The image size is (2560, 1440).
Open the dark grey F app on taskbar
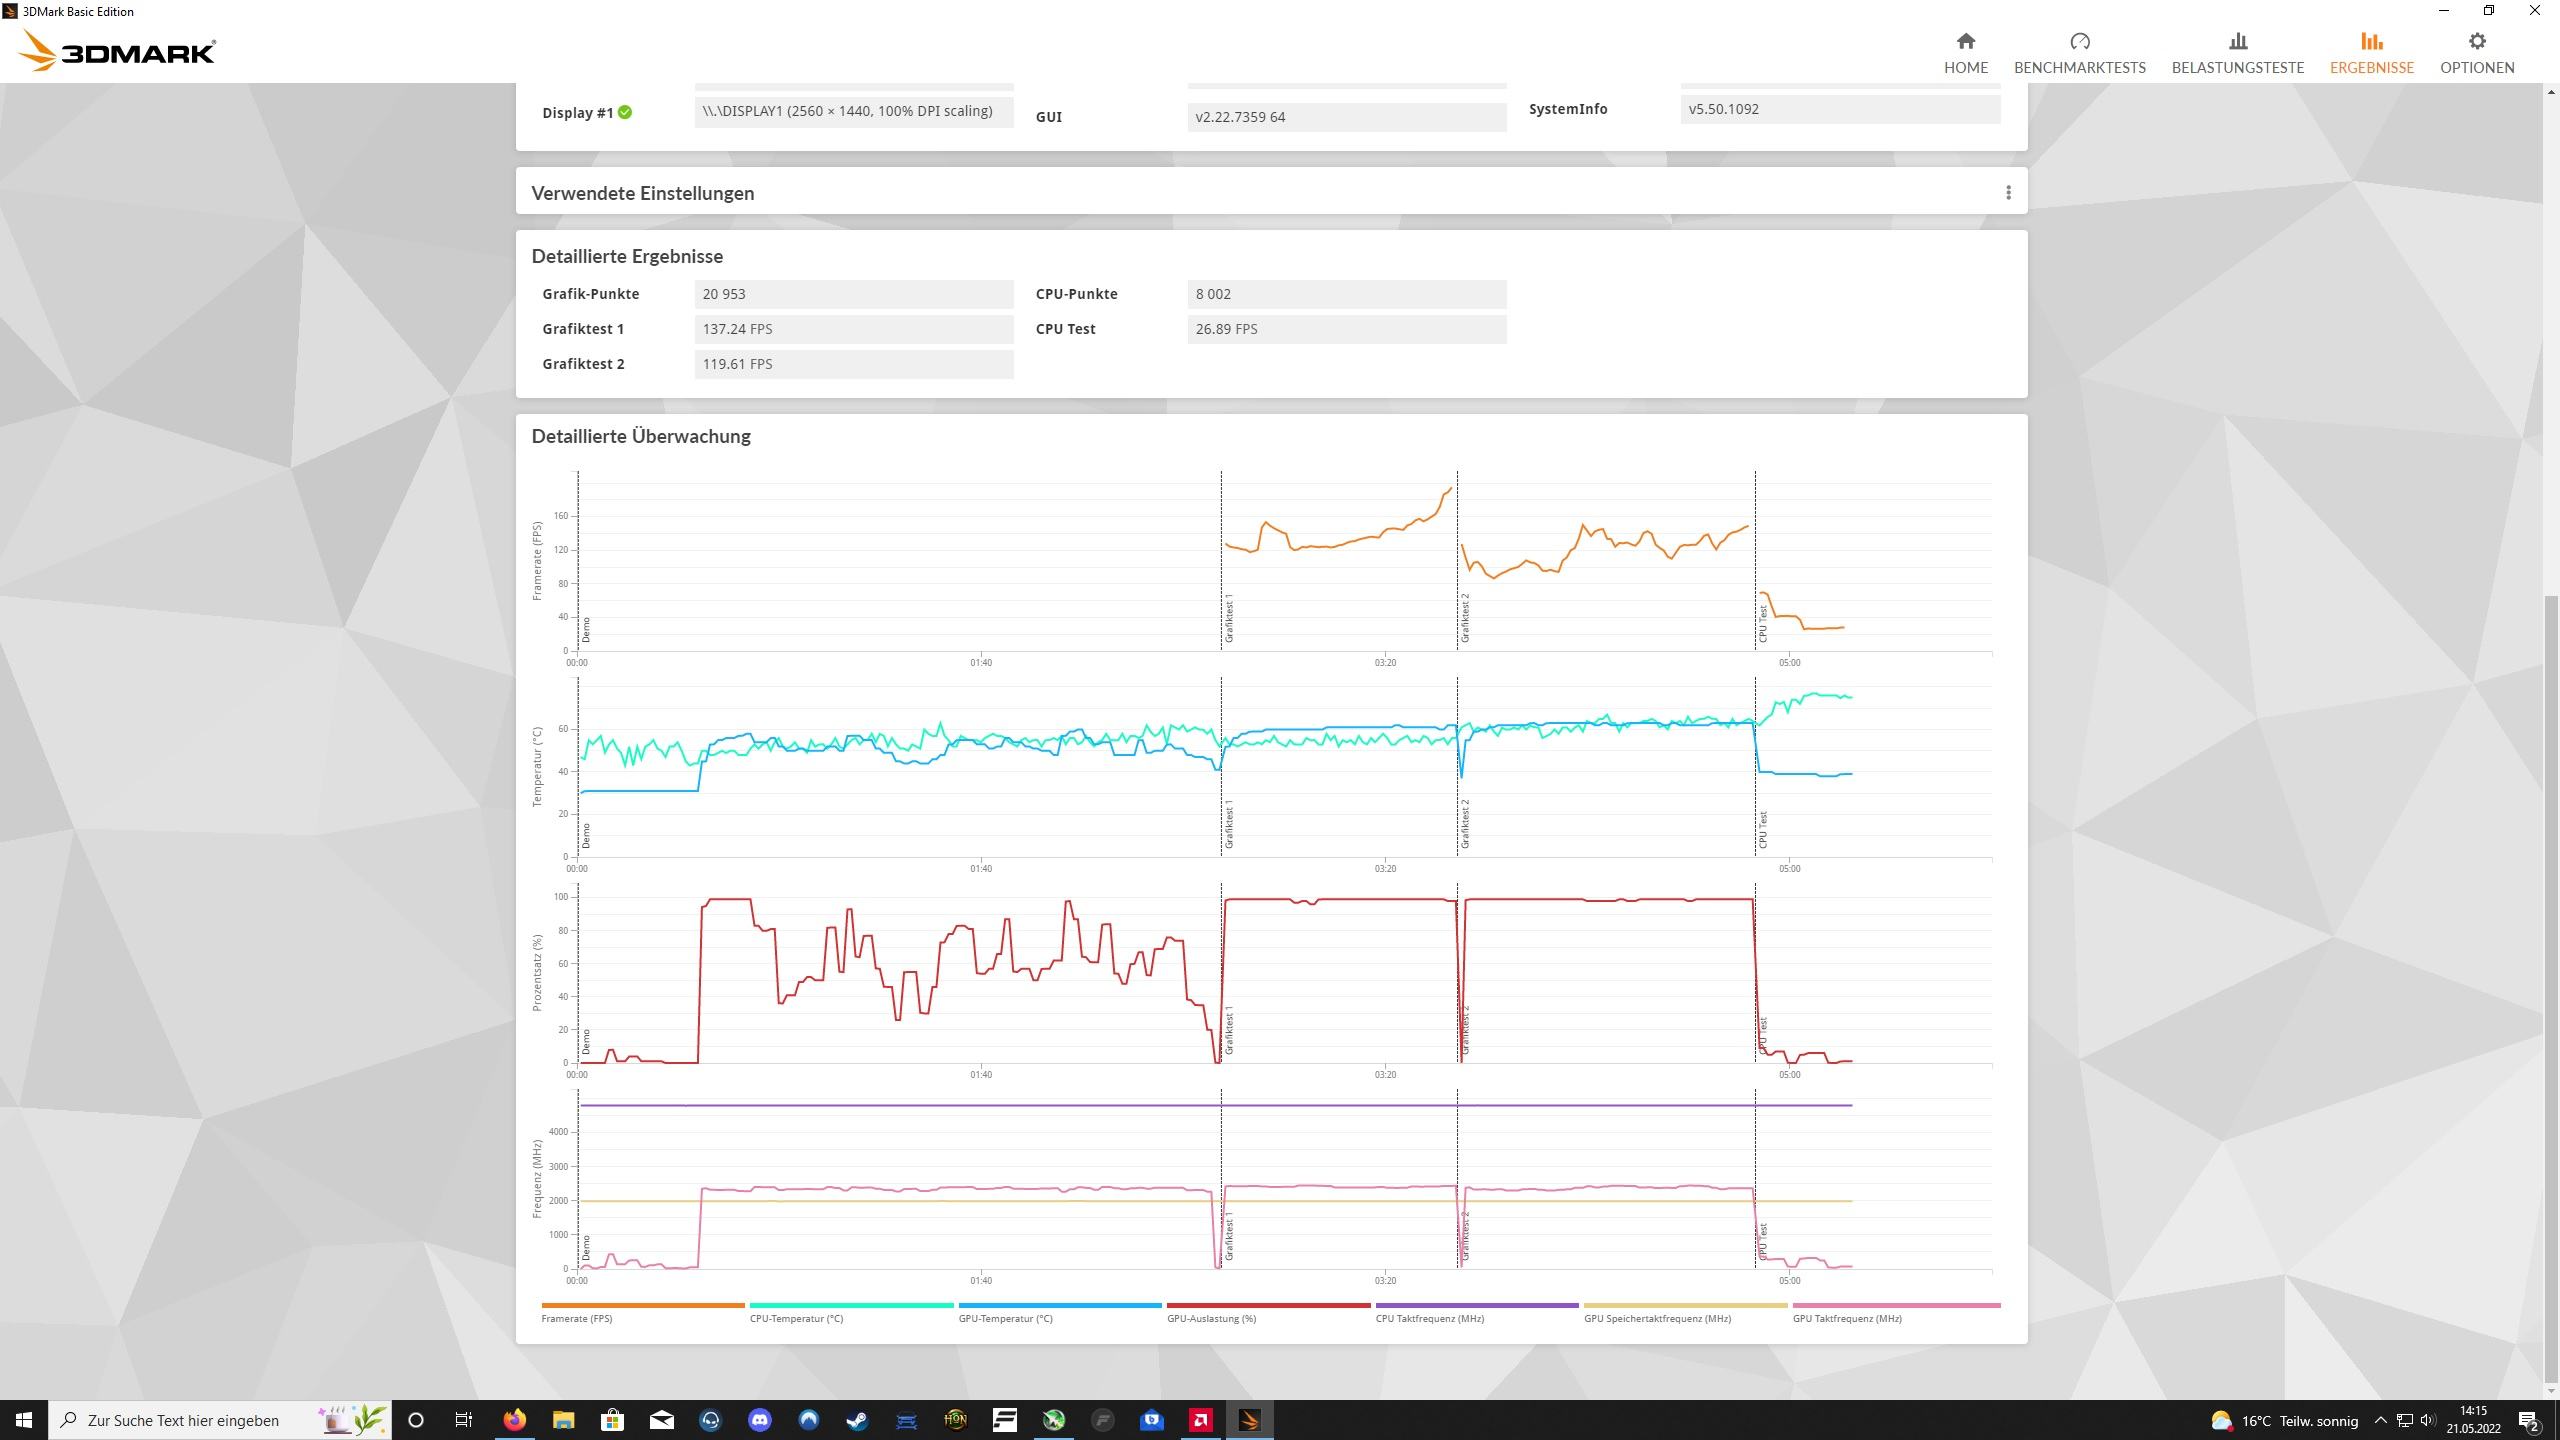click(1102, 1420)
